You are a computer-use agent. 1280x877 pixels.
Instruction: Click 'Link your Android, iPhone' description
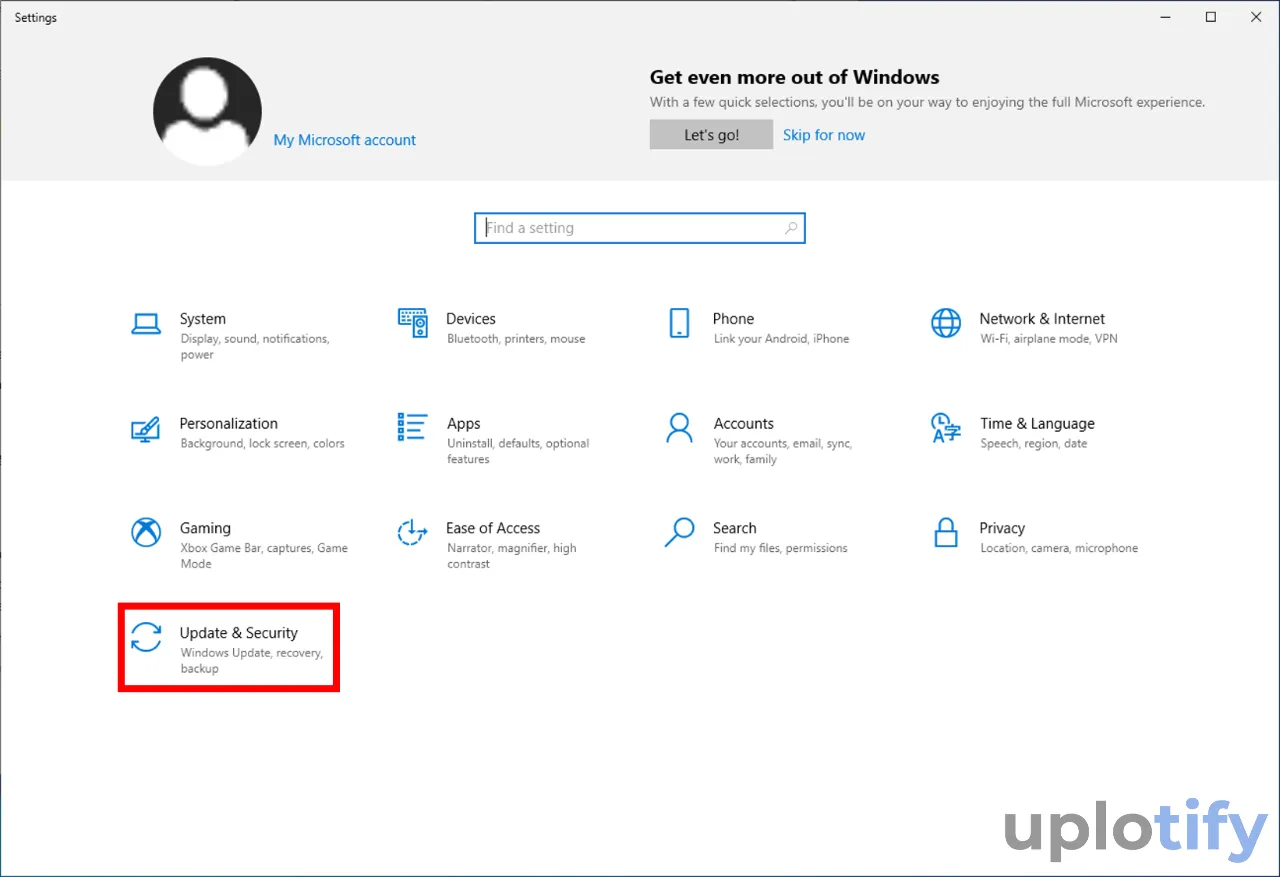pyautogui.click(x=782, y=339)
